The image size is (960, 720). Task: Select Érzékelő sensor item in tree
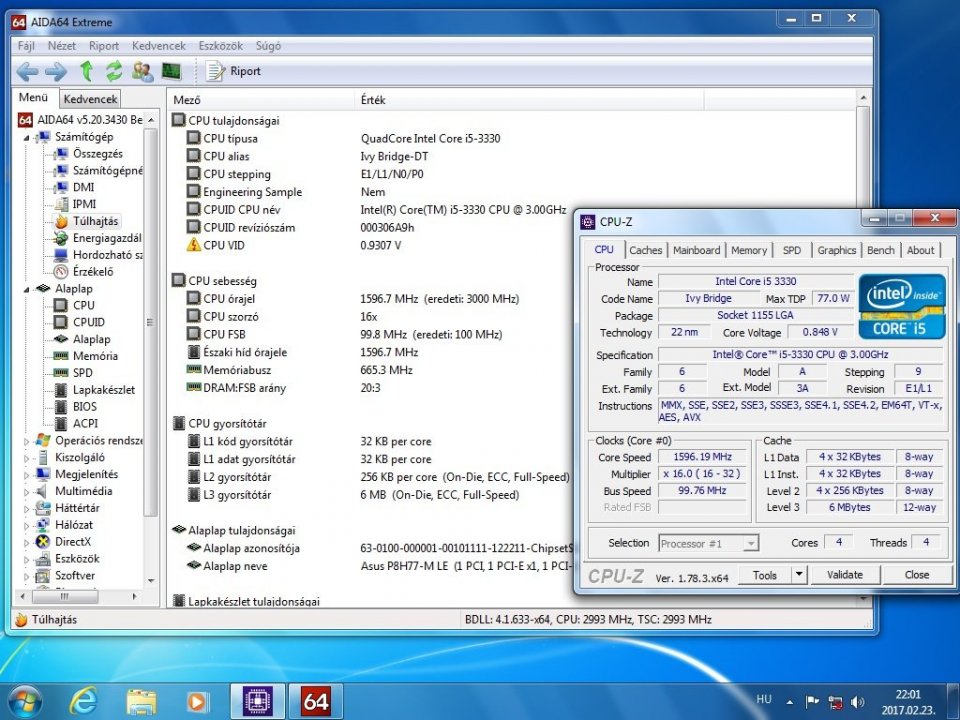[x=92, y=271]
